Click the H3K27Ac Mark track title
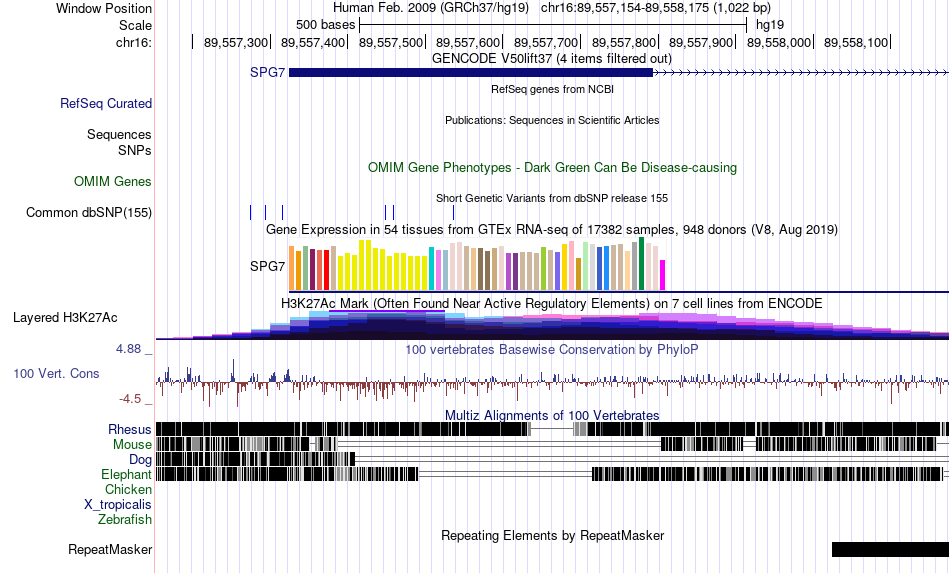This screenshot has height=573, width=950. click(x=552, y=303)
